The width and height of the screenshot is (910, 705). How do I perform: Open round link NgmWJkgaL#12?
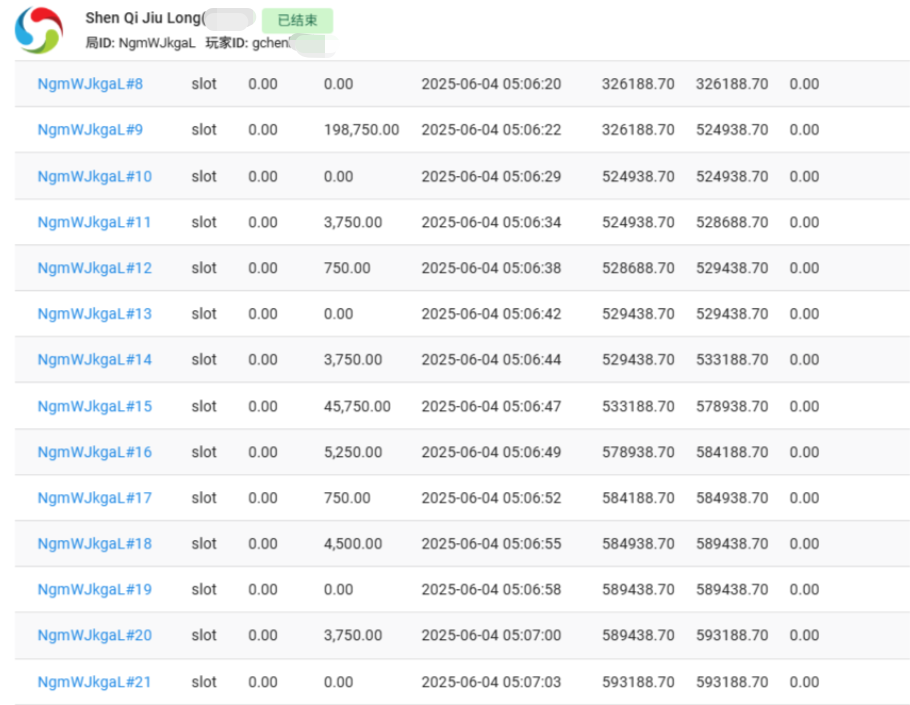click(94, 268)
